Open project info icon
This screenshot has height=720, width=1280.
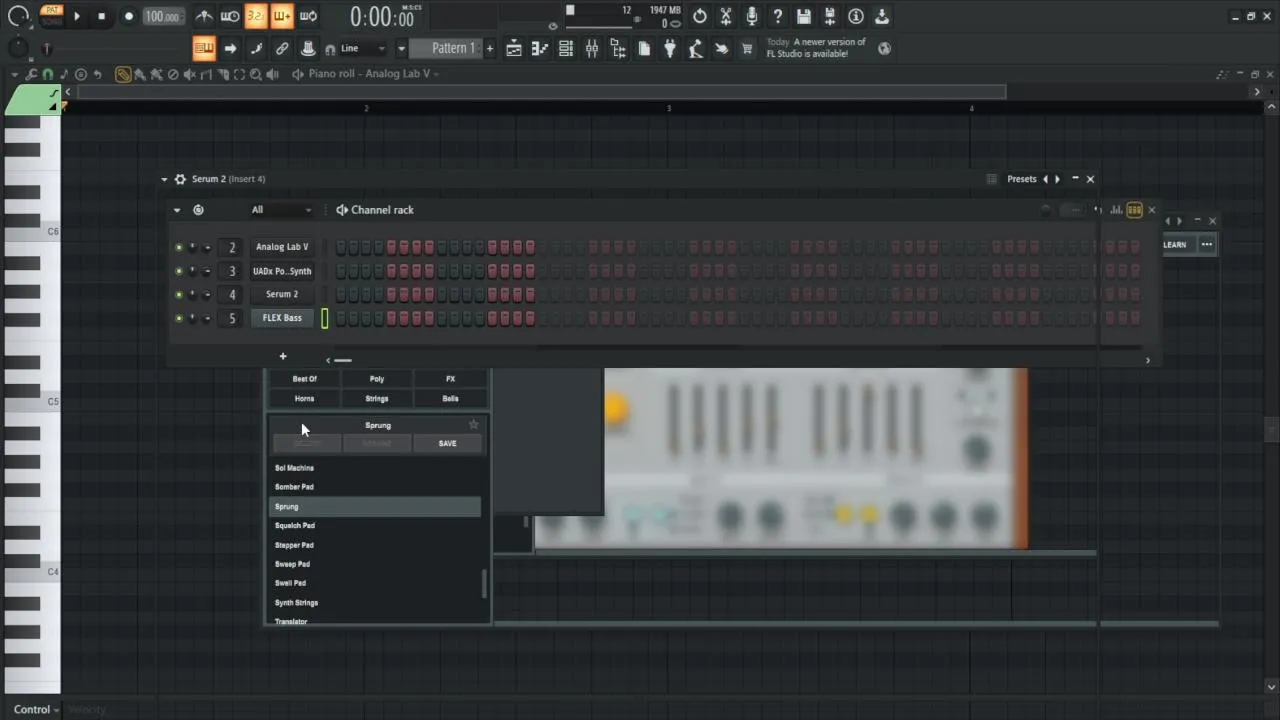click(x=856, y=16)
